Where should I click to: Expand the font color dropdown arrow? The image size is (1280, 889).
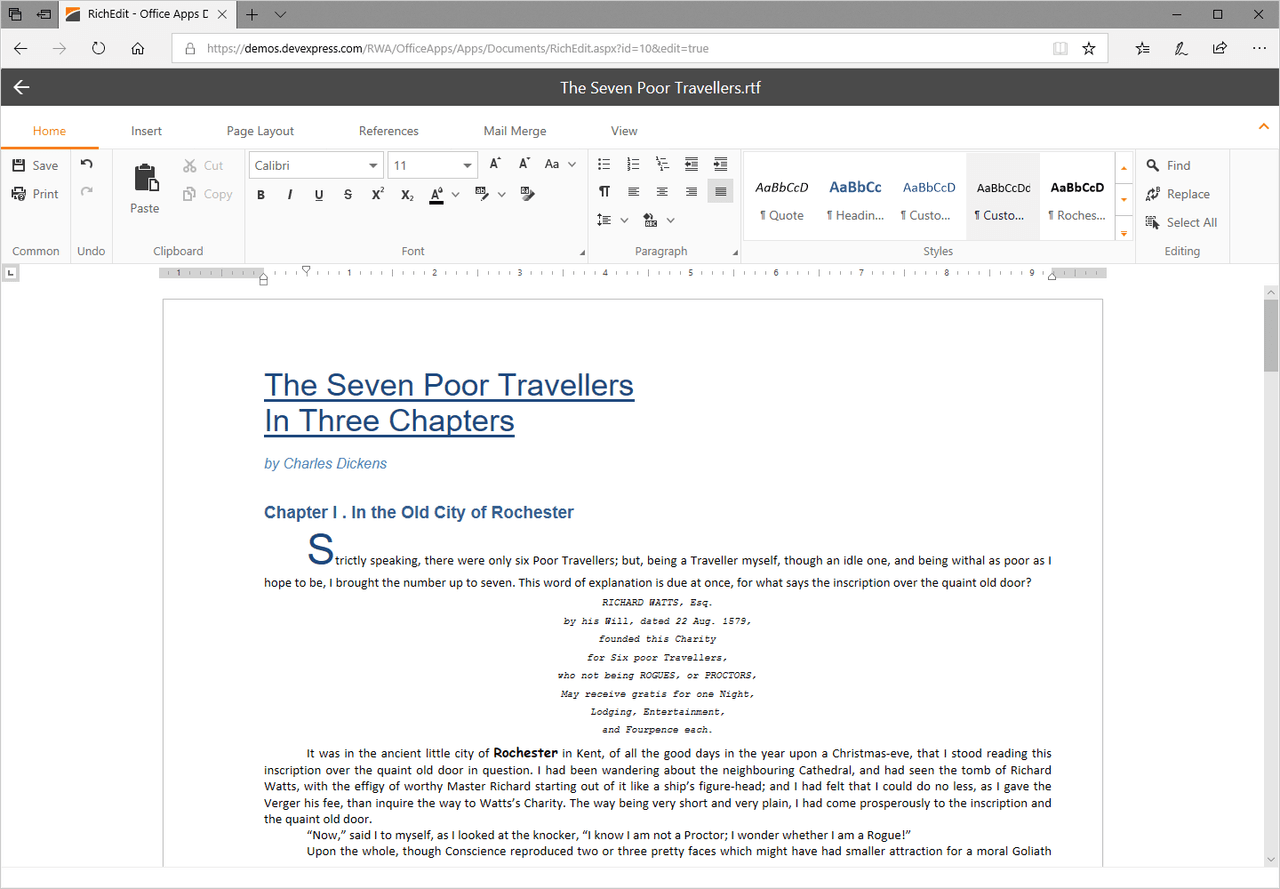(456, 195)
